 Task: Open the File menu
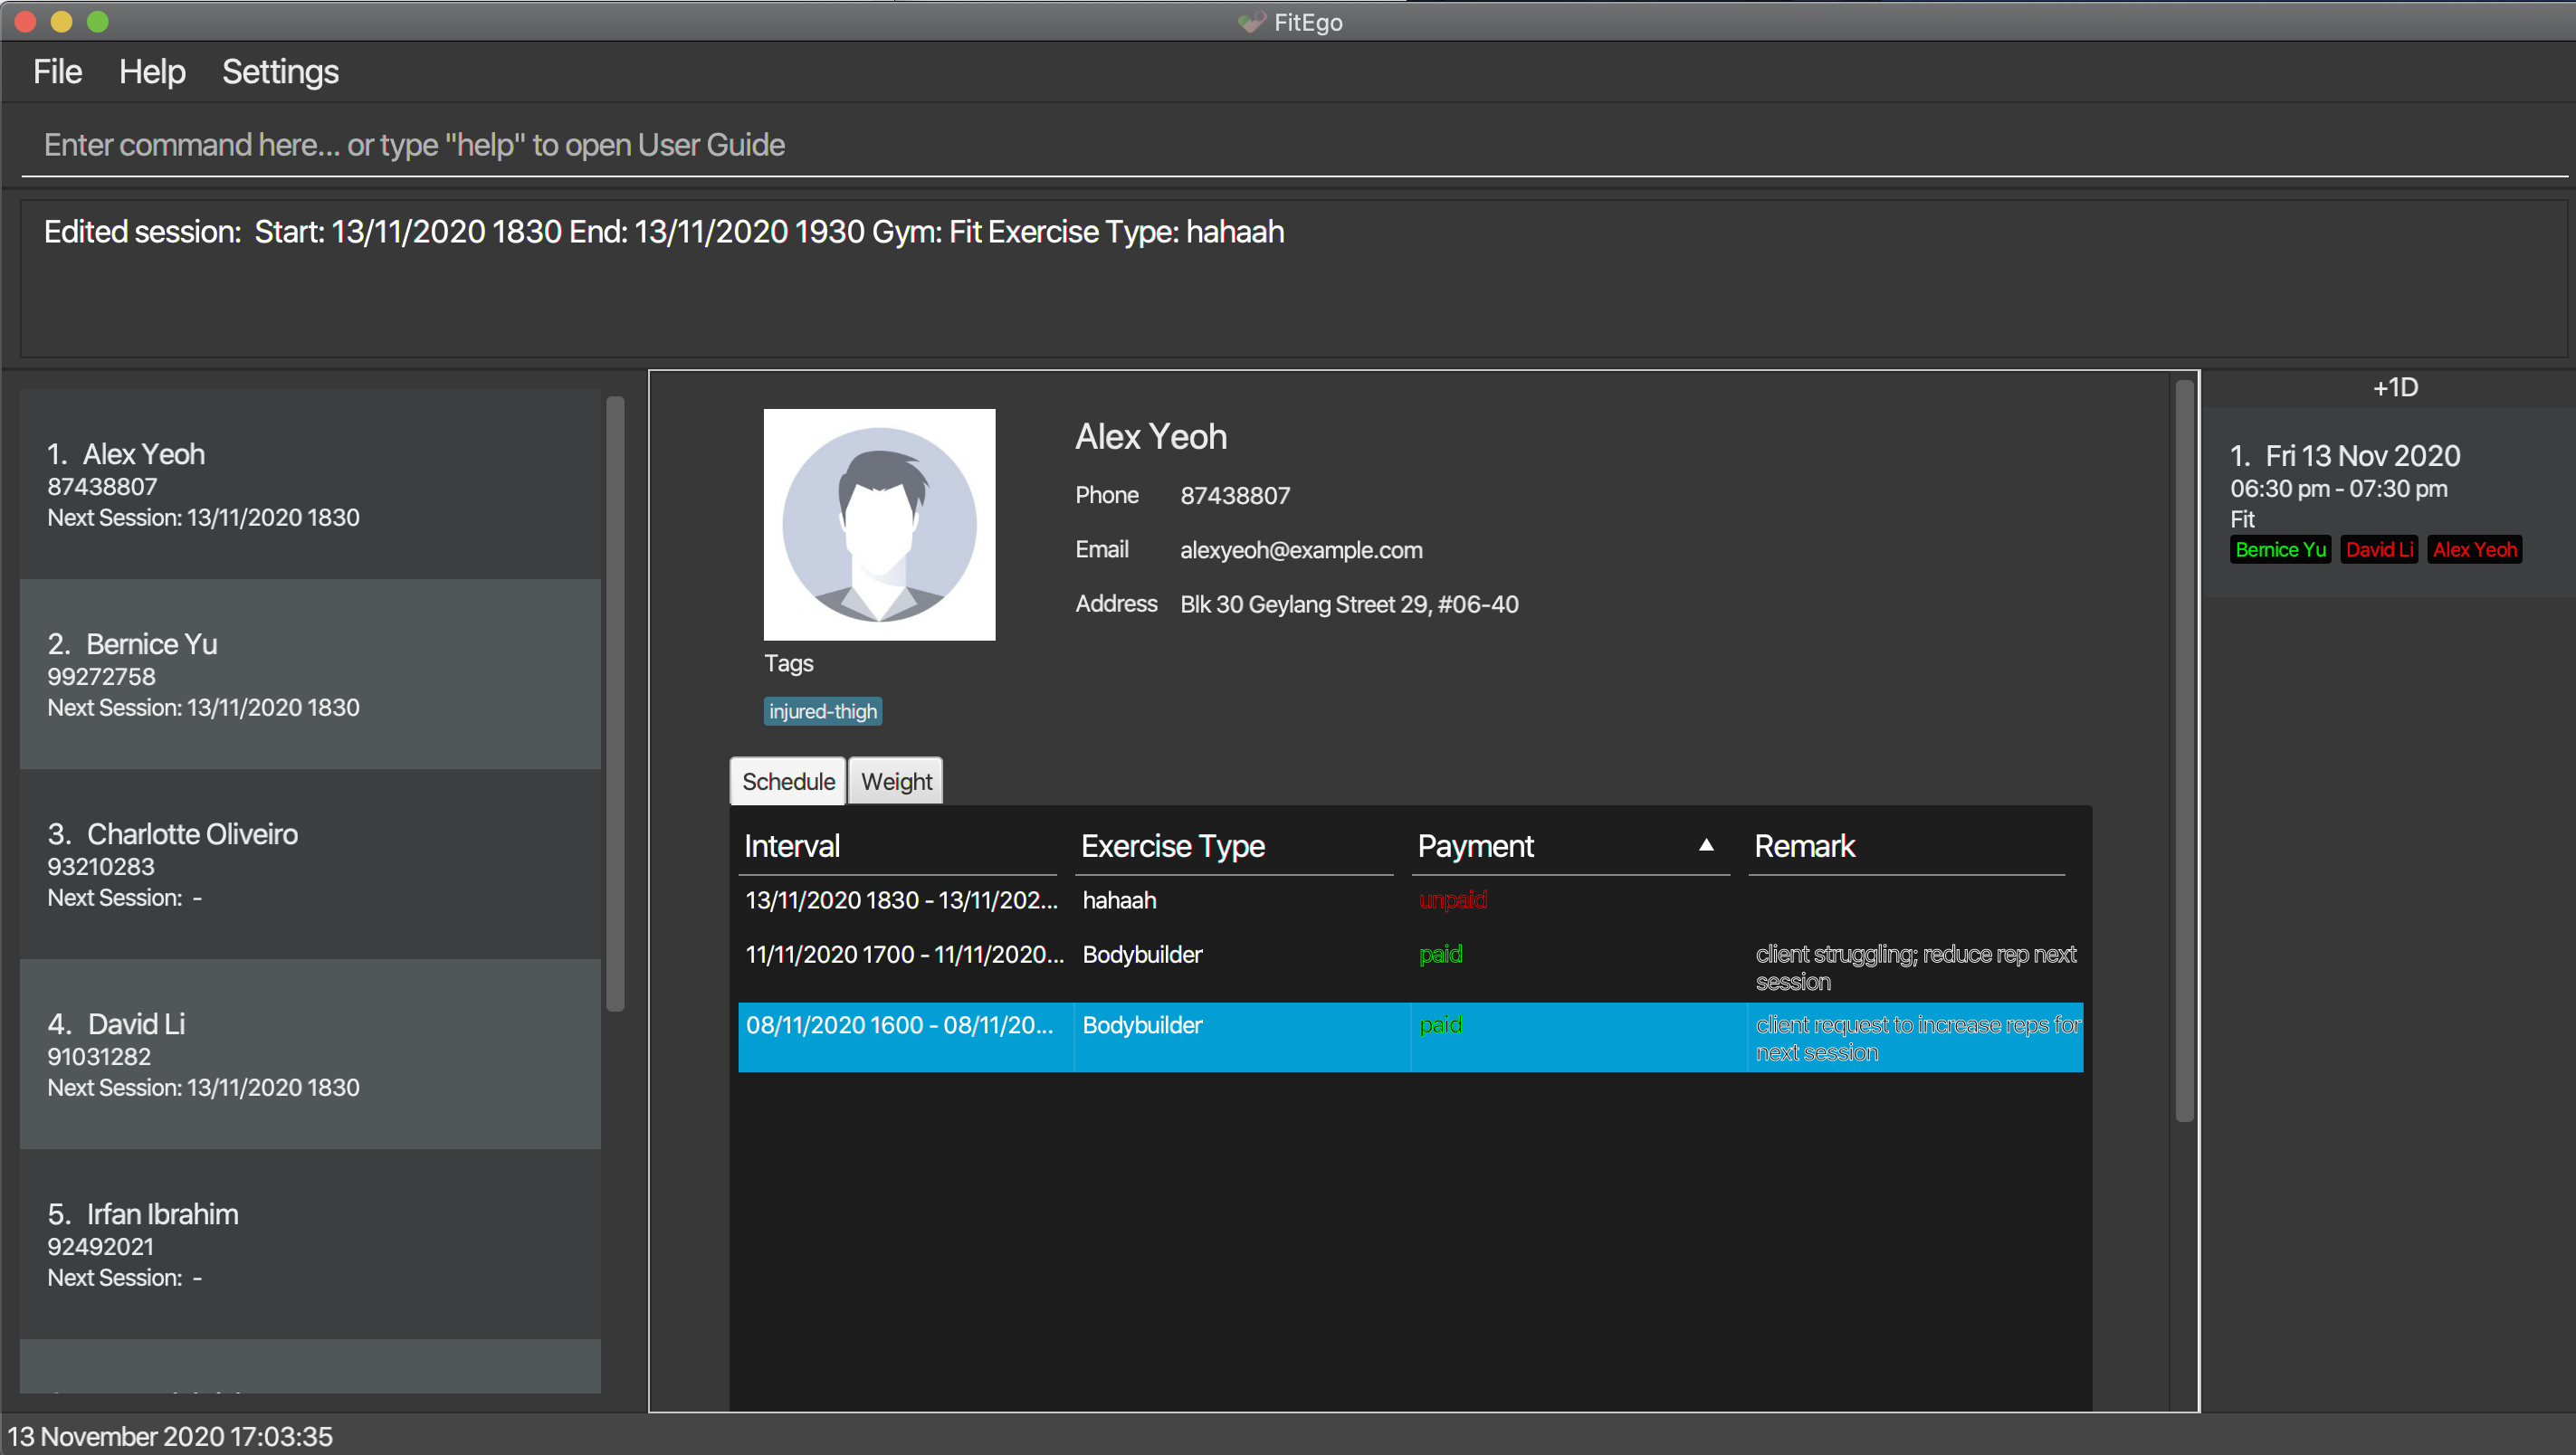[57, 72]
